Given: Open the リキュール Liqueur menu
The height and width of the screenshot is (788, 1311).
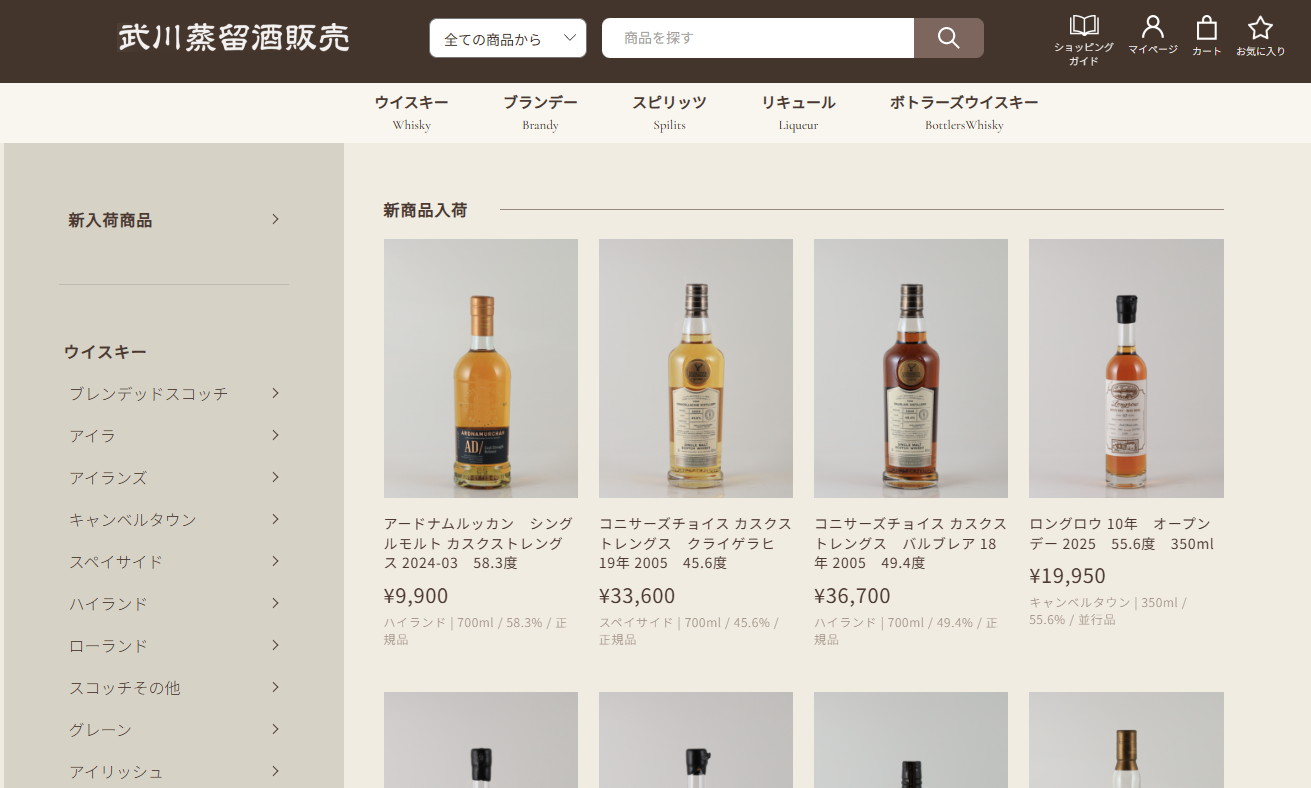Looking at the screenshot, I should click(x=798, y=112).
